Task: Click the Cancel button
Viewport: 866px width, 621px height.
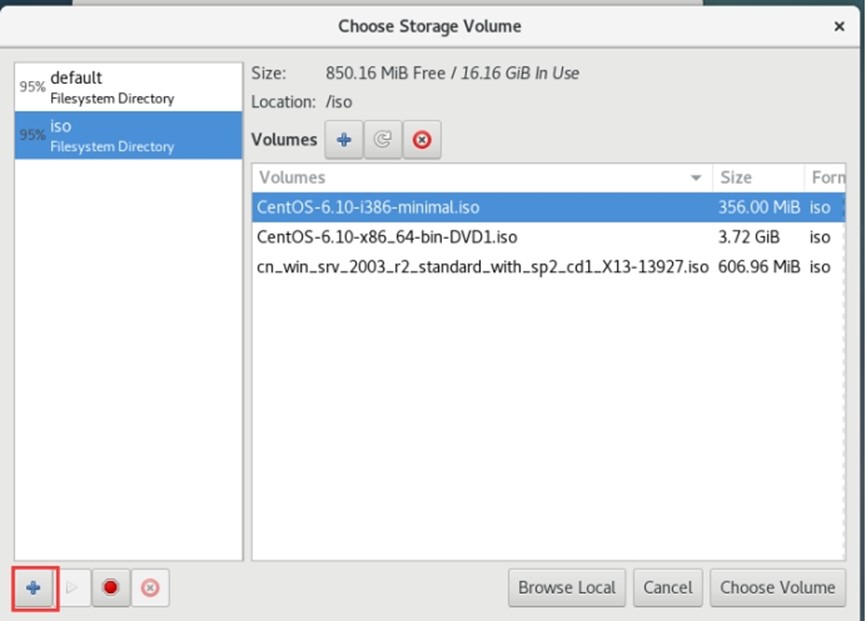Action: click(668, 588)
